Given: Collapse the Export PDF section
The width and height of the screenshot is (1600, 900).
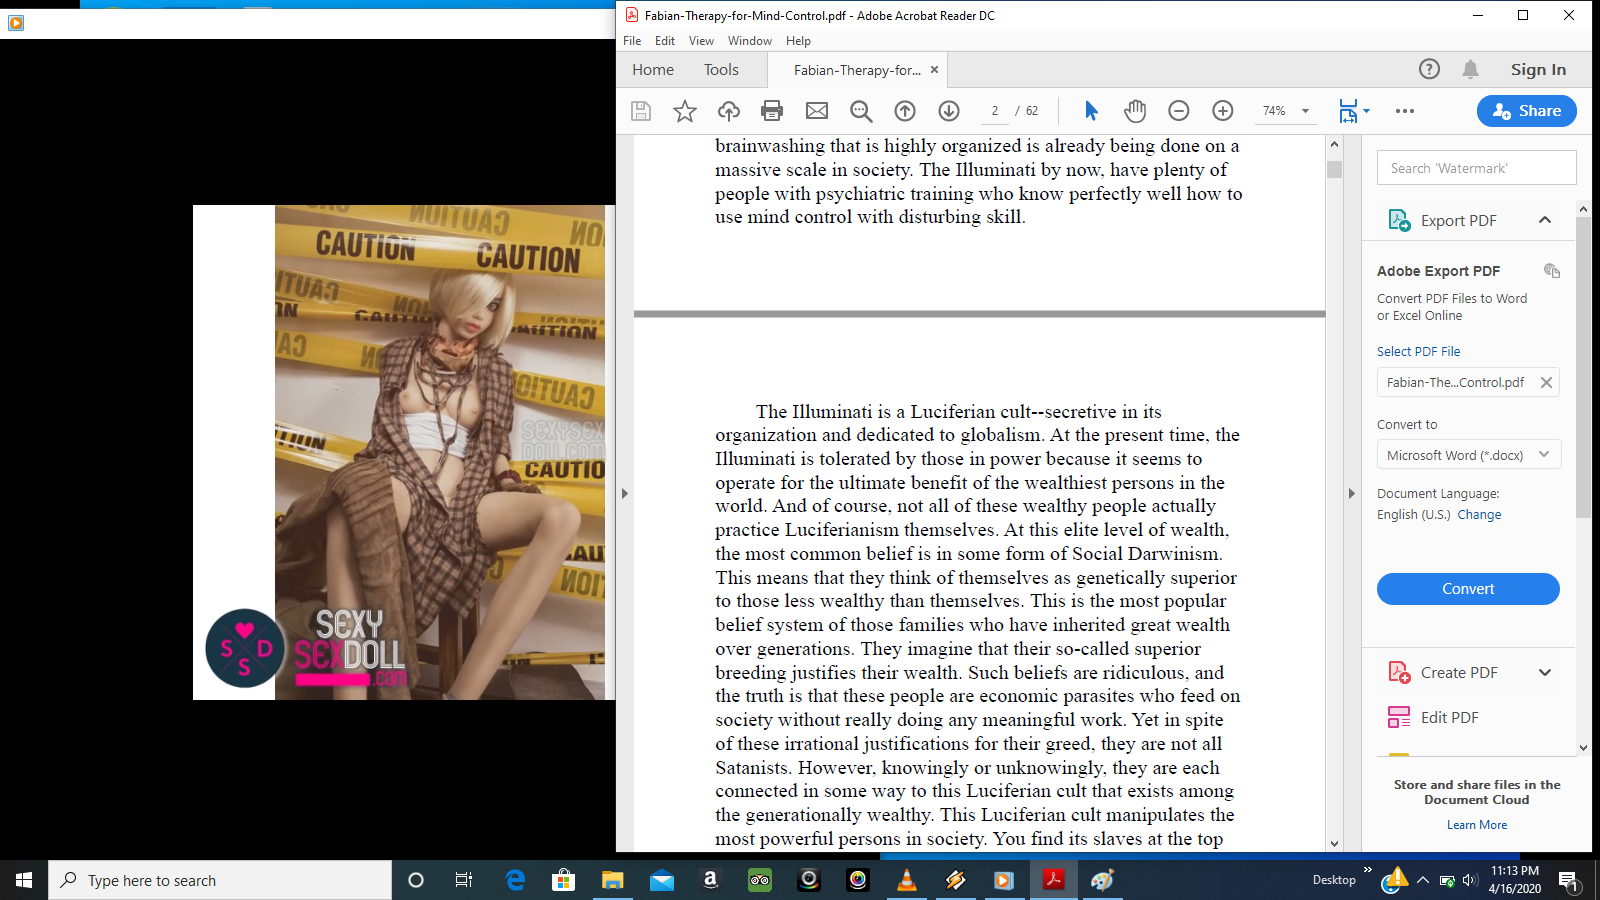Looking at the screenshot, I should (1545, 220).
